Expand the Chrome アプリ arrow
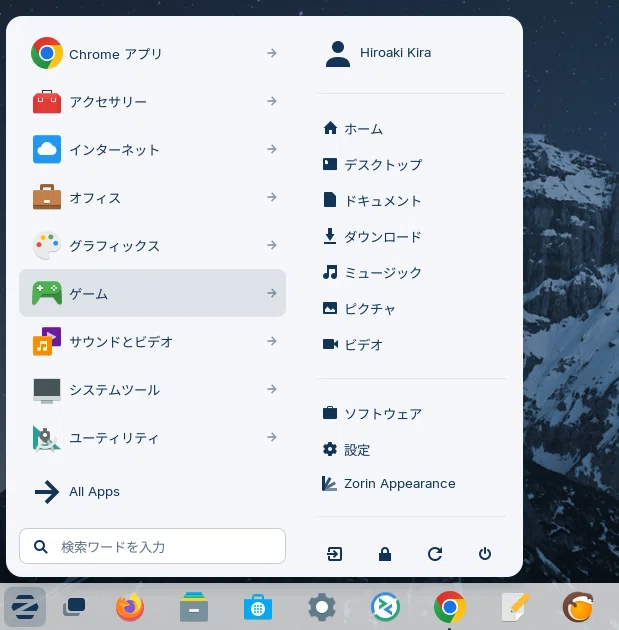The height and width of the screenshot is (630, 619). [x=272, y=53]
